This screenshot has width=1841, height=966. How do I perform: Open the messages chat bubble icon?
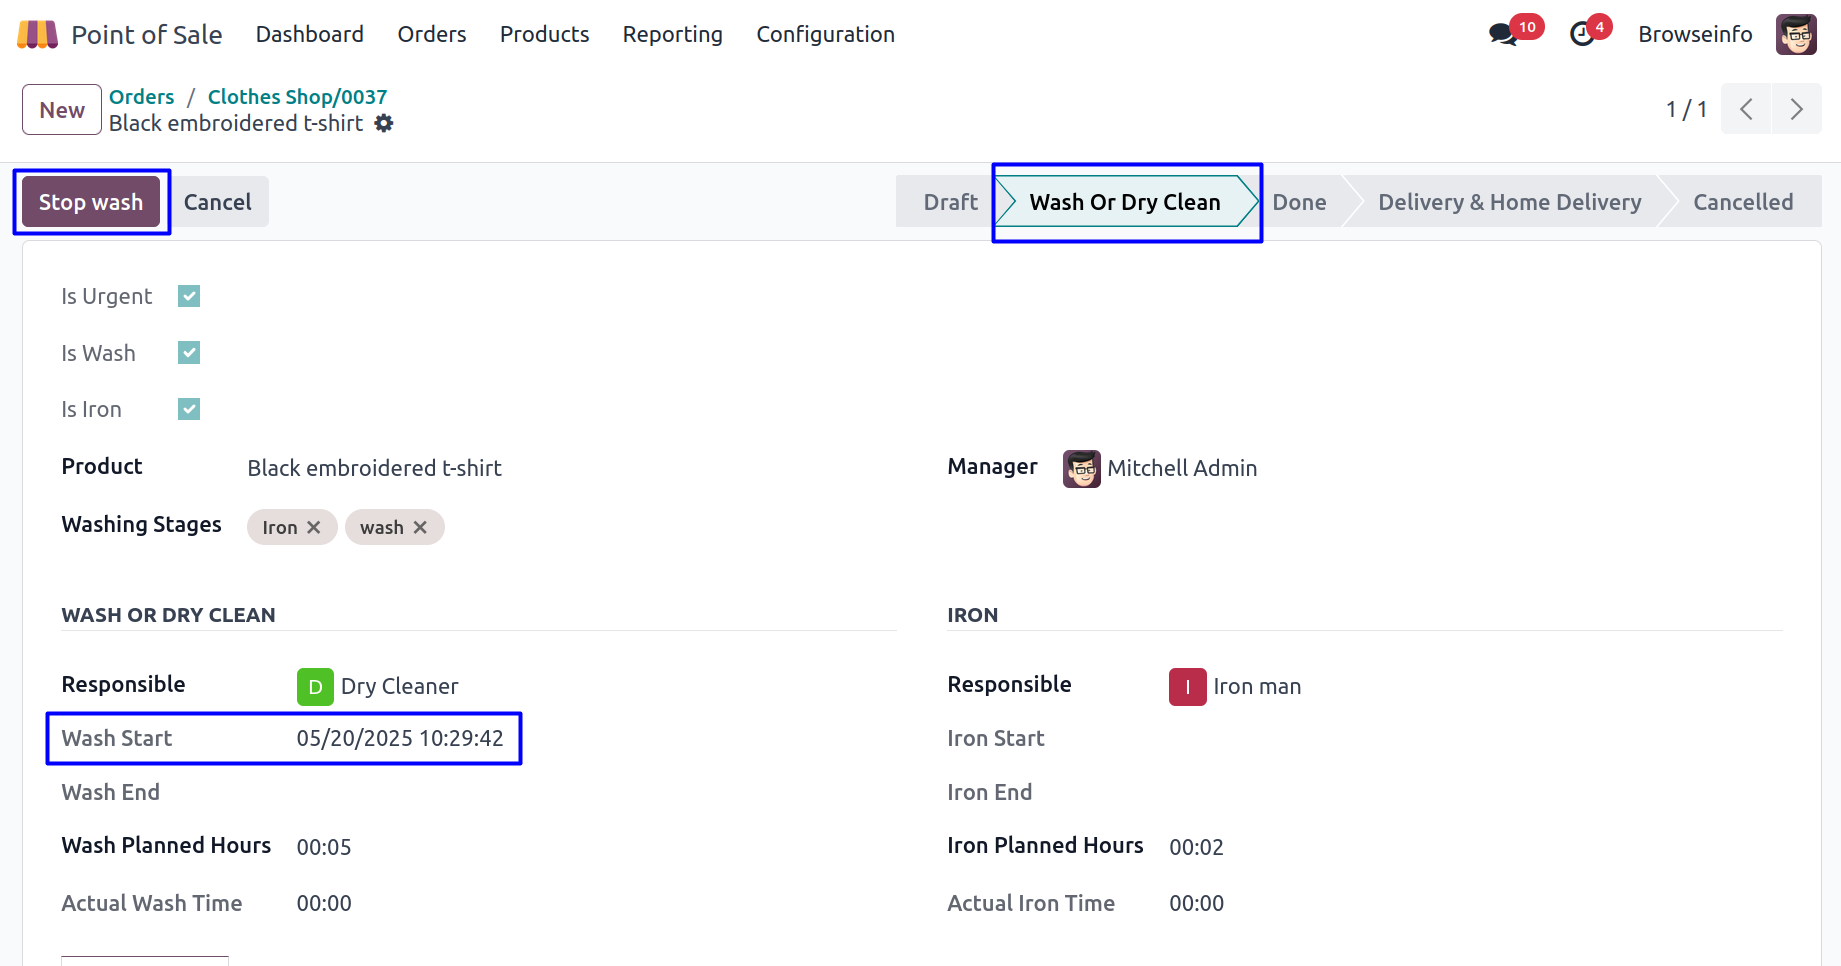tap(1502, 35)
